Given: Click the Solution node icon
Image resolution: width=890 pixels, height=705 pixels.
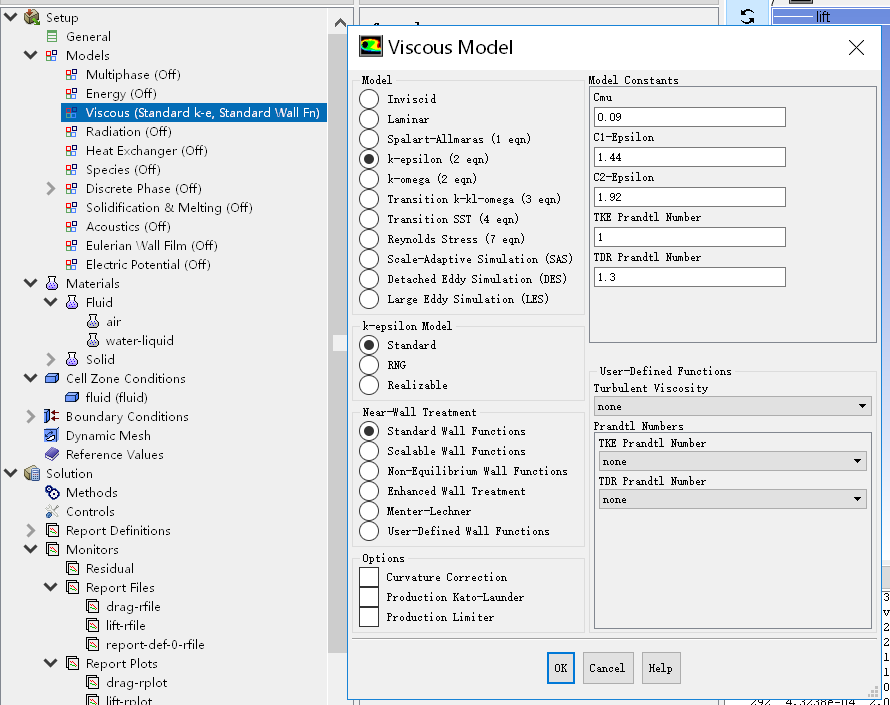Looking at the screenshot, I should (x=32, y=473).
